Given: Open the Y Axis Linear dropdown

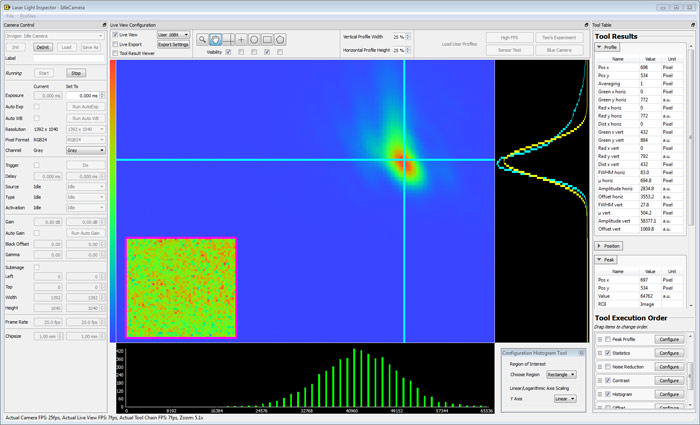Looking at the screenshot, I should [565, 397].
